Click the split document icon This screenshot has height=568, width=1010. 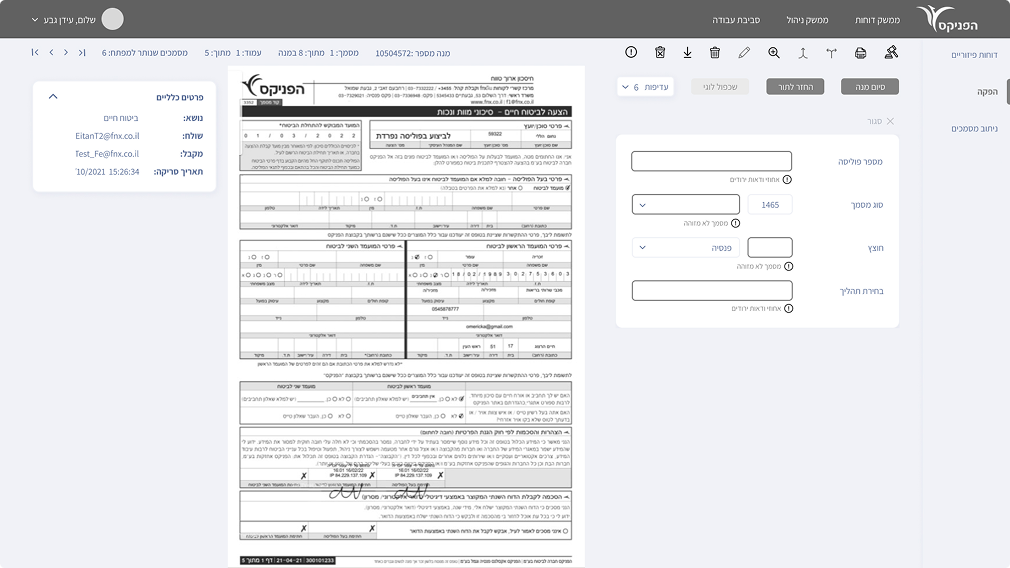831,52
